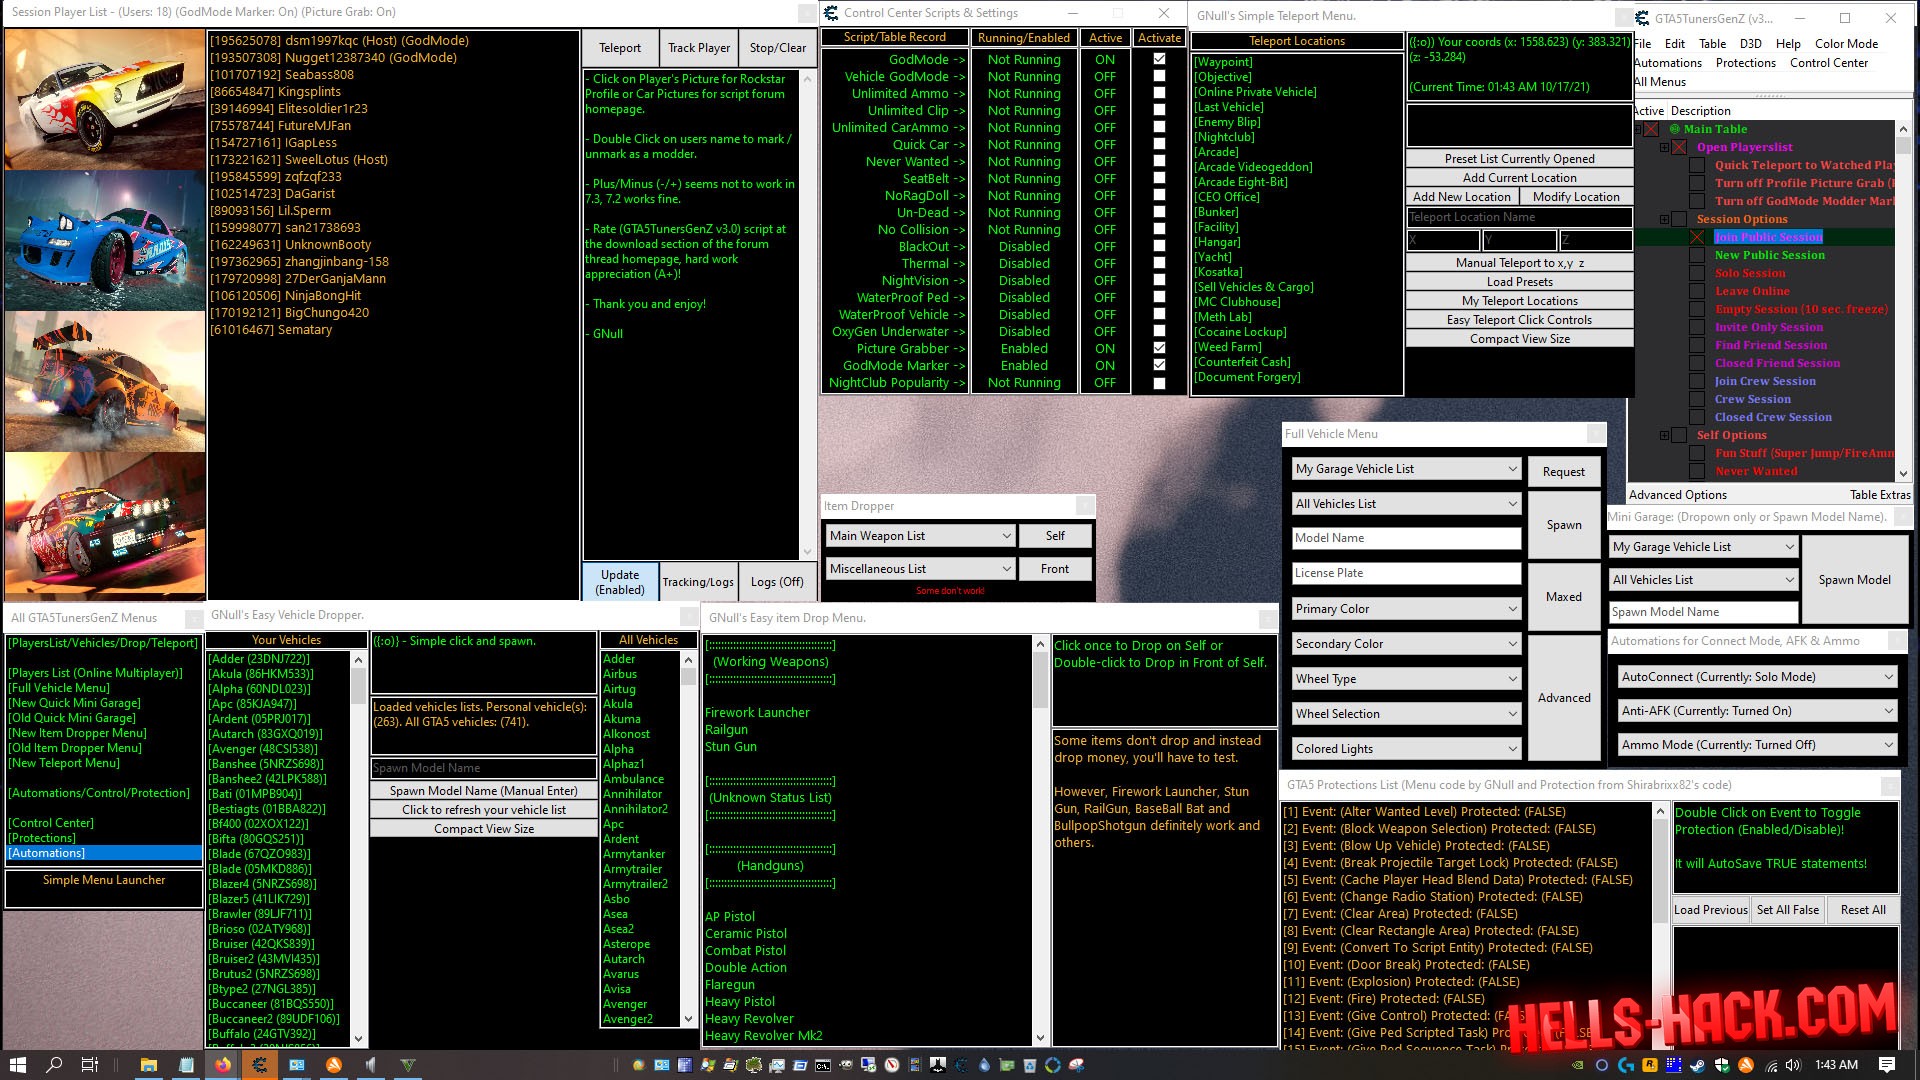This screenshot has width=1920, height=1080.
Task: Click the Track Player button
Action: pos(699,48)
